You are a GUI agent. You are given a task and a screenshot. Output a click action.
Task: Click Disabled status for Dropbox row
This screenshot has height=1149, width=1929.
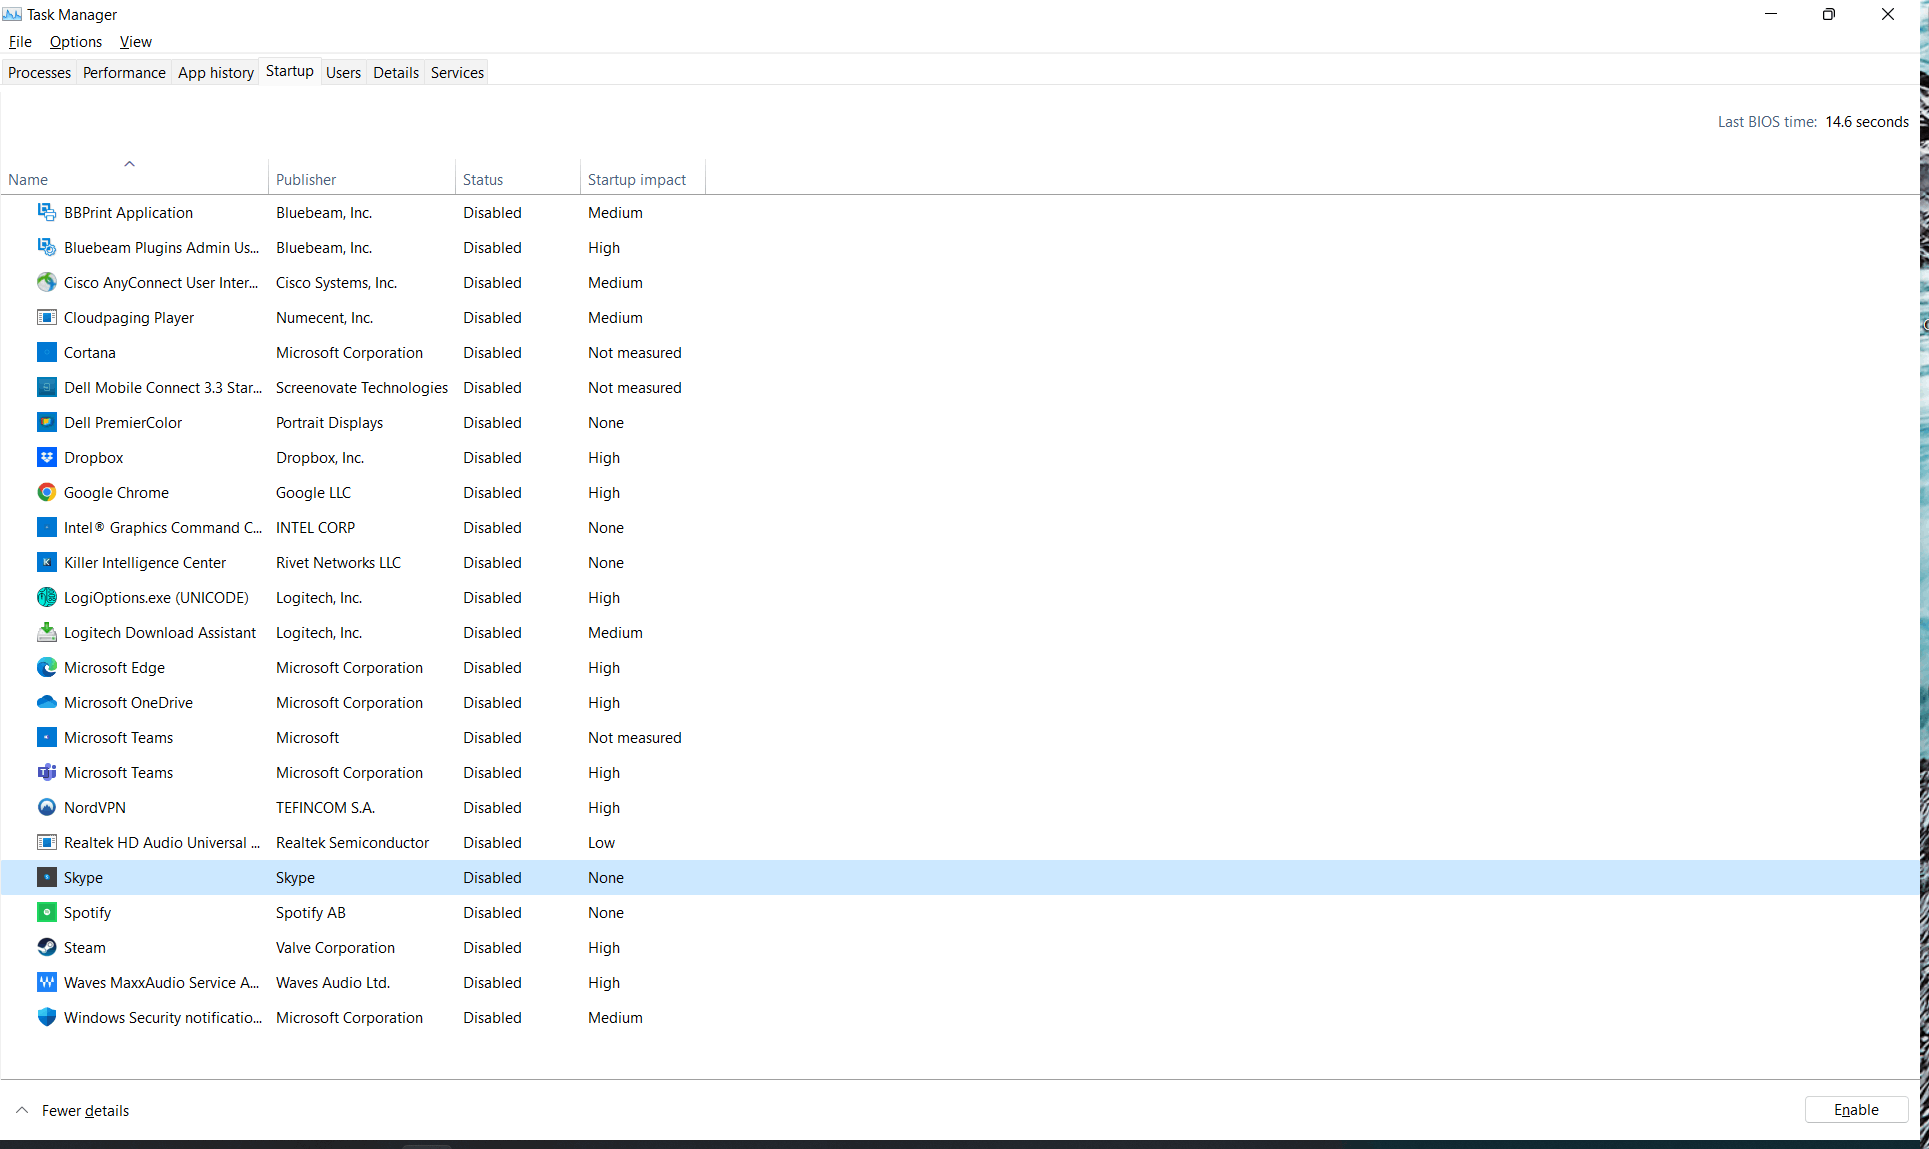492,457
